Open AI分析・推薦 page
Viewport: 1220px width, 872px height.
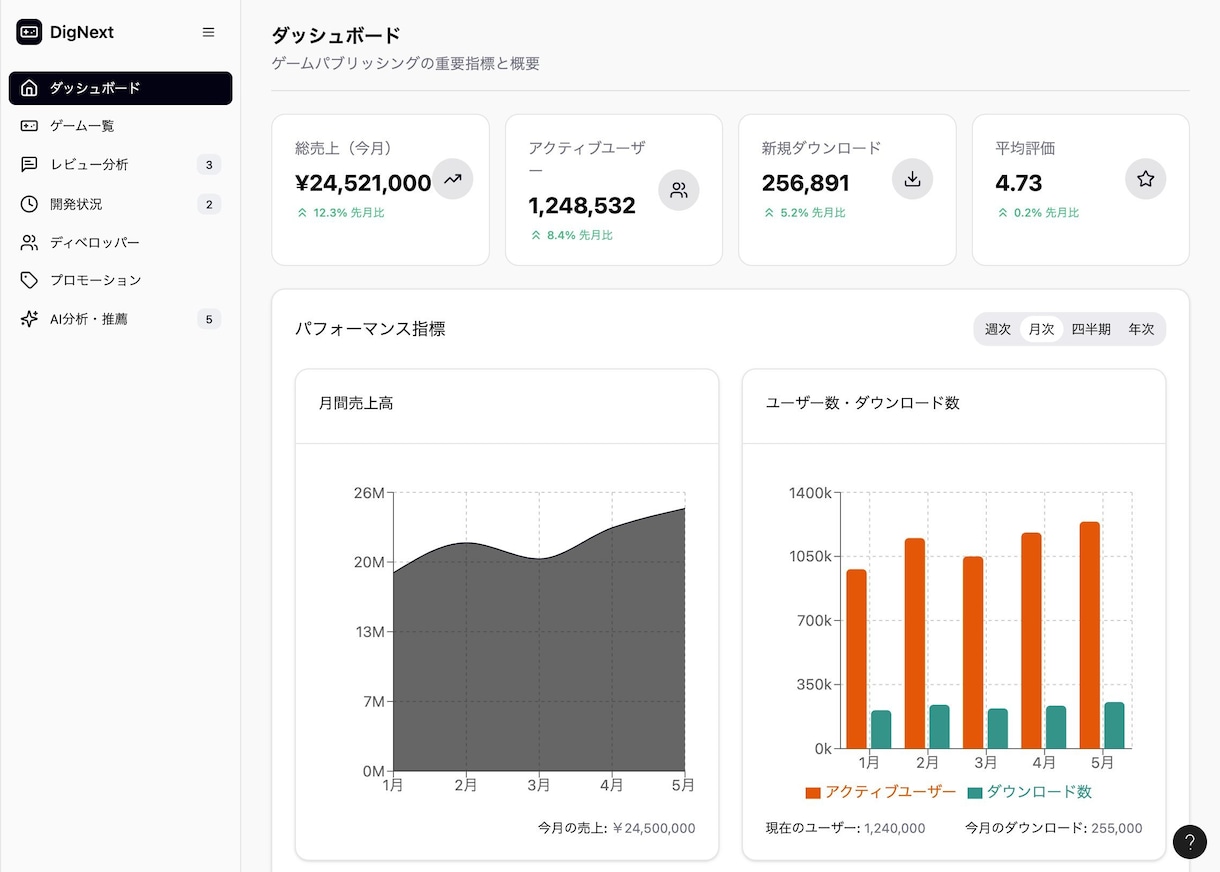point(120,319)
